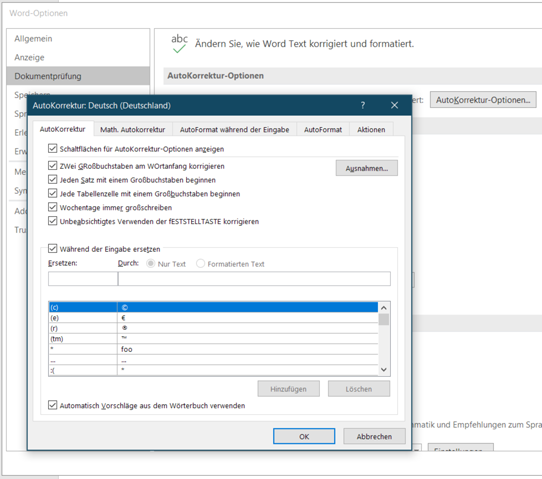
Task: Open the Aktionen tab
Action: [x=371, y=130]
